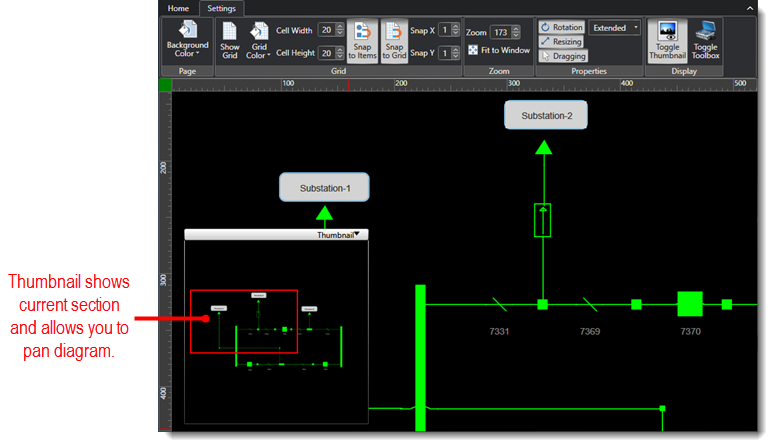Toggle the Dragging property
The width and height of the screenshot is (773, 447).
pyautogui.click(x=561, y=56)
